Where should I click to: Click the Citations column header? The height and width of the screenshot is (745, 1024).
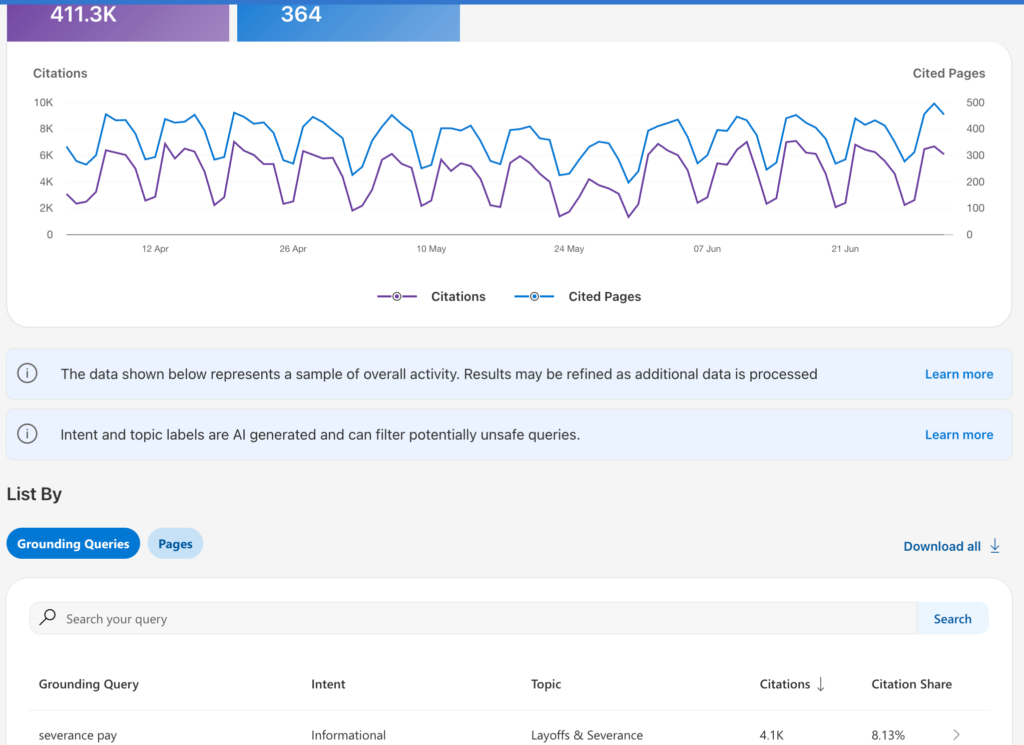[x=784, y=684]
